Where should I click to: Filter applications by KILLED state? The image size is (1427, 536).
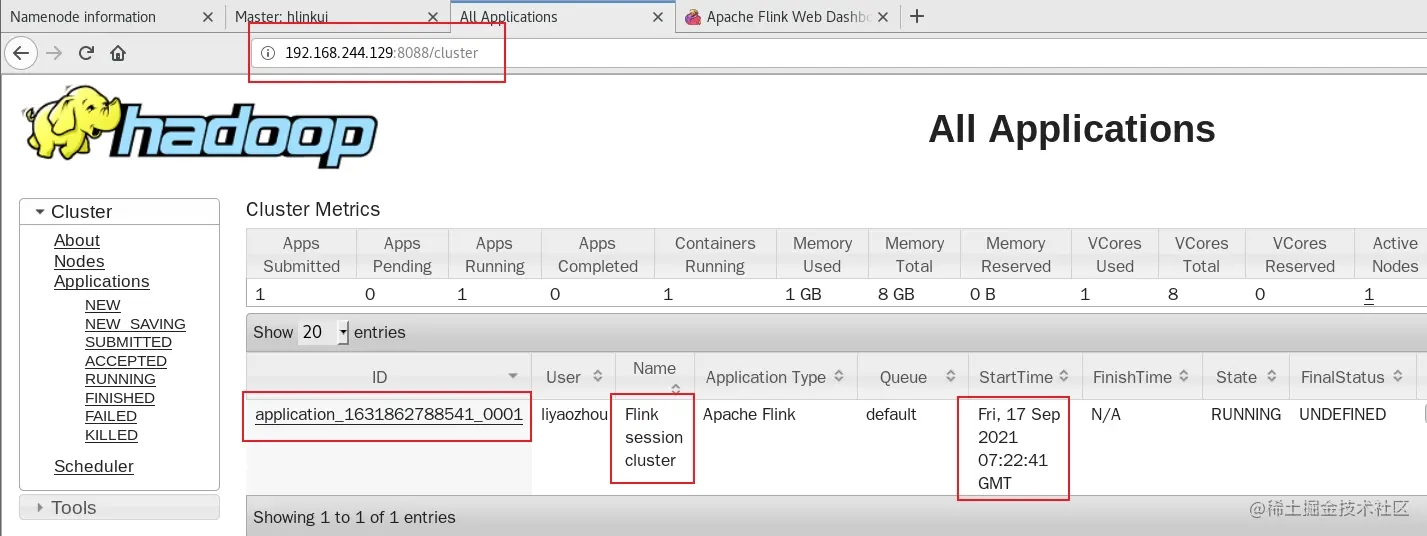click(x=111, y=435)
